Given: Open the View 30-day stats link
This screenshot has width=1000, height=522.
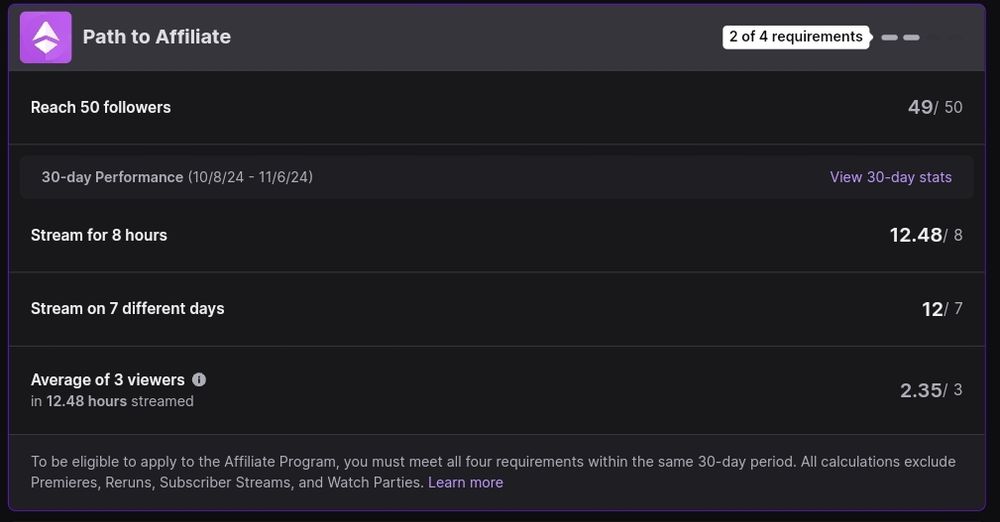Looking at the screenshot, I should 890,177.
